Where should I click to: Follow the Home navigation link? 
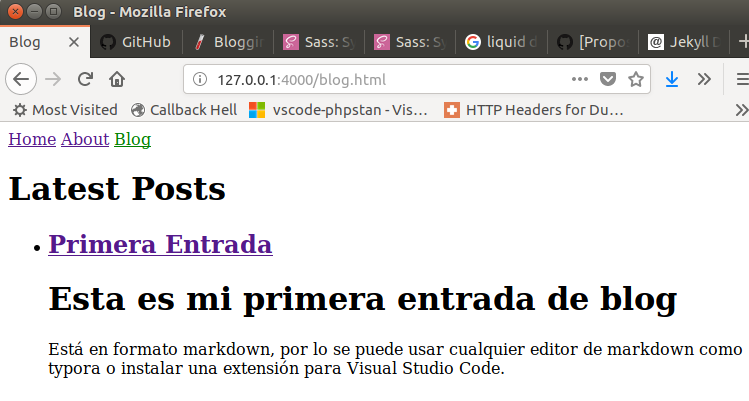(x=32, y=140)
